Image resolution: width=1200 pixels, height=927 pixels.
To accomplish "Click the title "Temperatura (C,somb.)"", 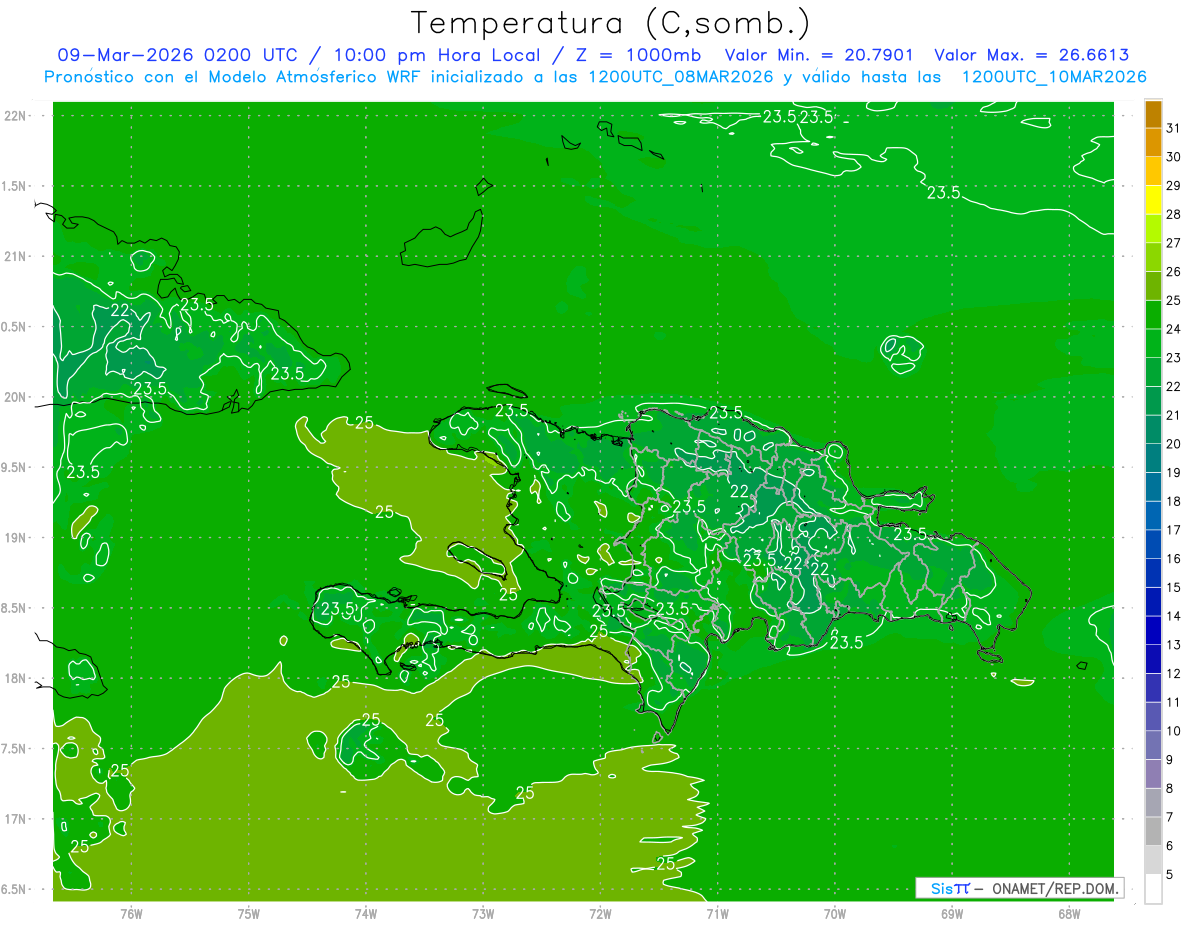I will pos(611,23).
